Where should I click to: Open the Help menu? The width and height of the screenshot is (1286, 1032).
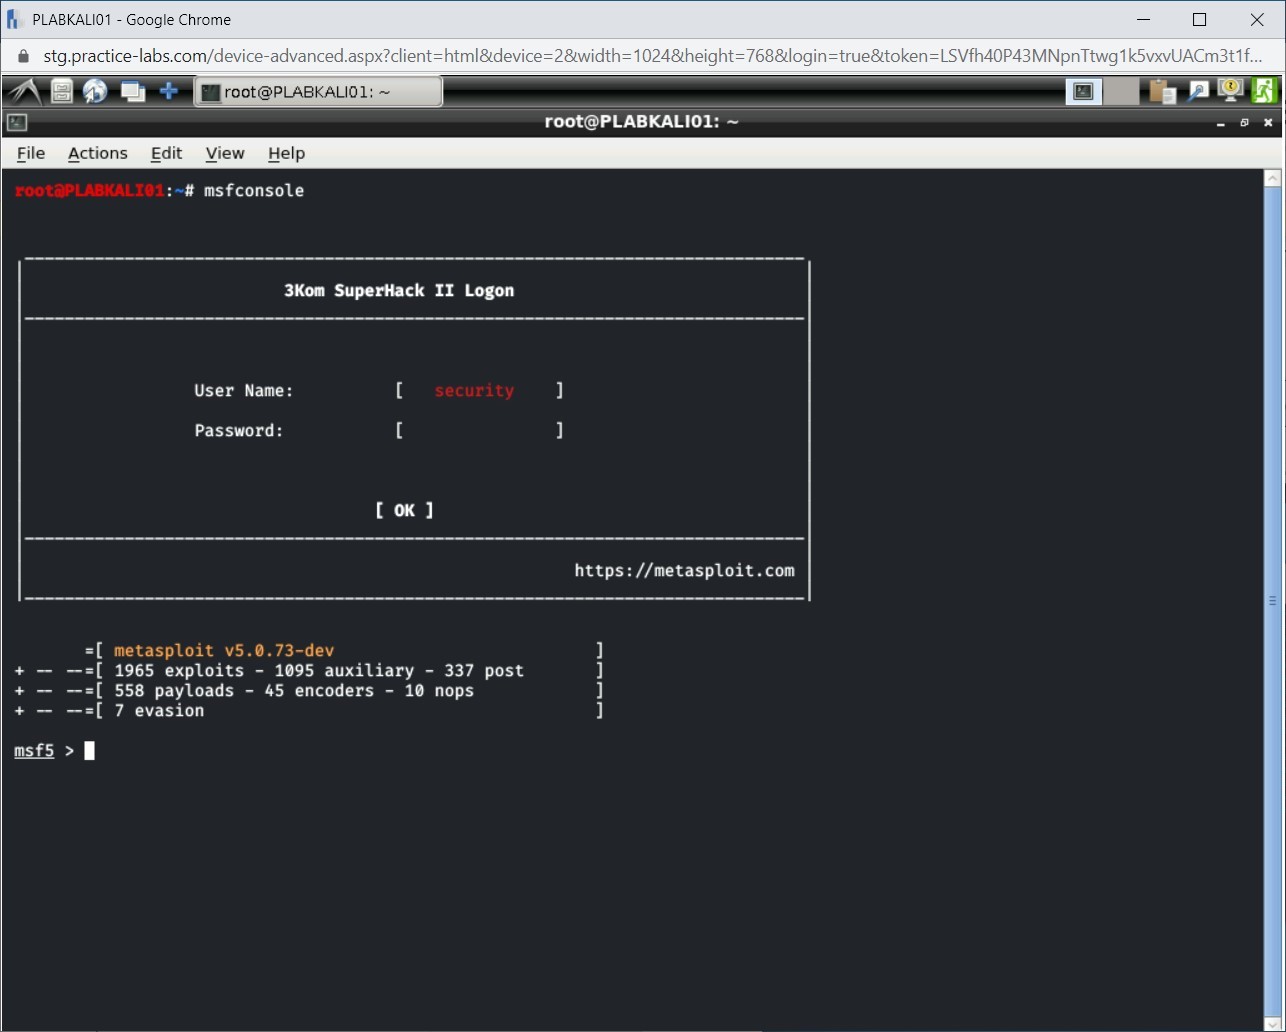point(286,153)
